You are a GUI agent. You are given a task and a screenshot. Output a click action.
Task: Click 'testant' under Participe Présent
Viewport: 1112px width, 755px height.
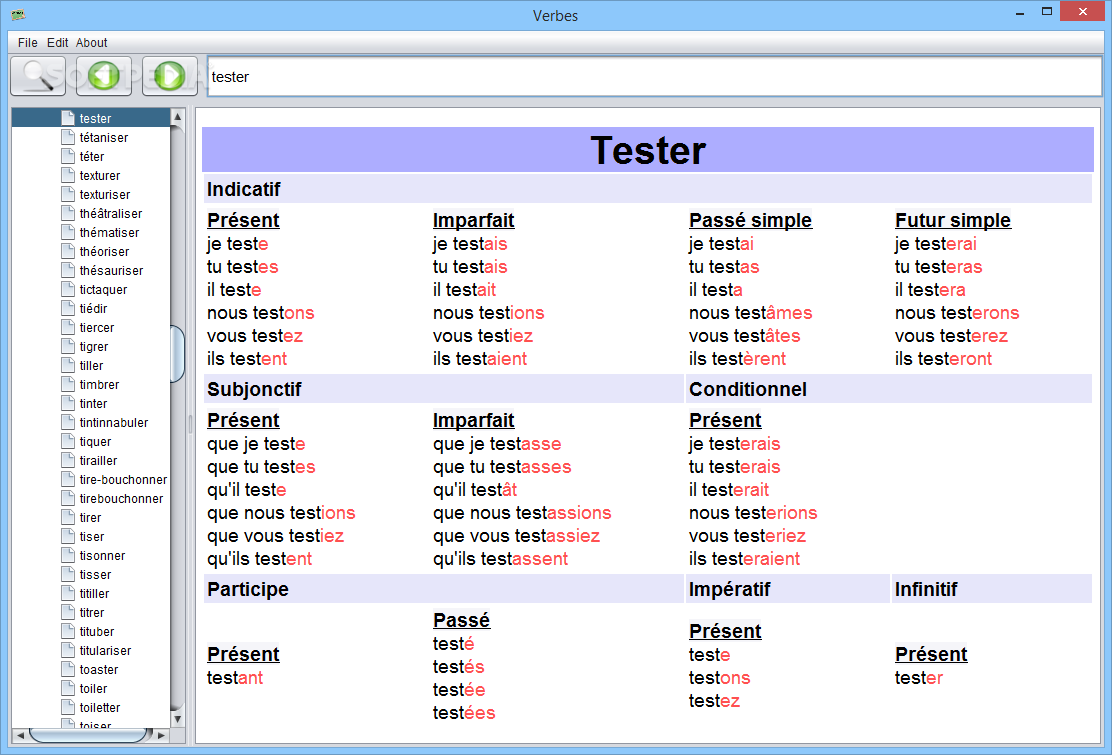tap(235, 678)
